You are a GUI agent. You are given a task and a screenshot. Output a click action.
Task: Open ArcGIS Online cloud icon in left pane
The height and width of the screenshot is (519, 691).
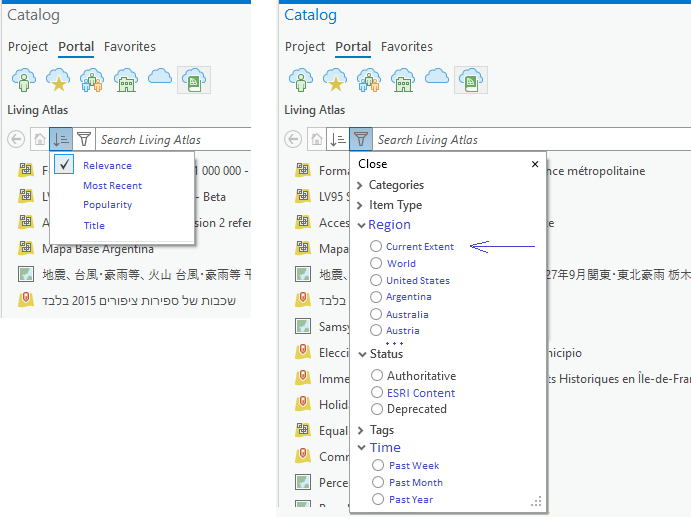160,77
